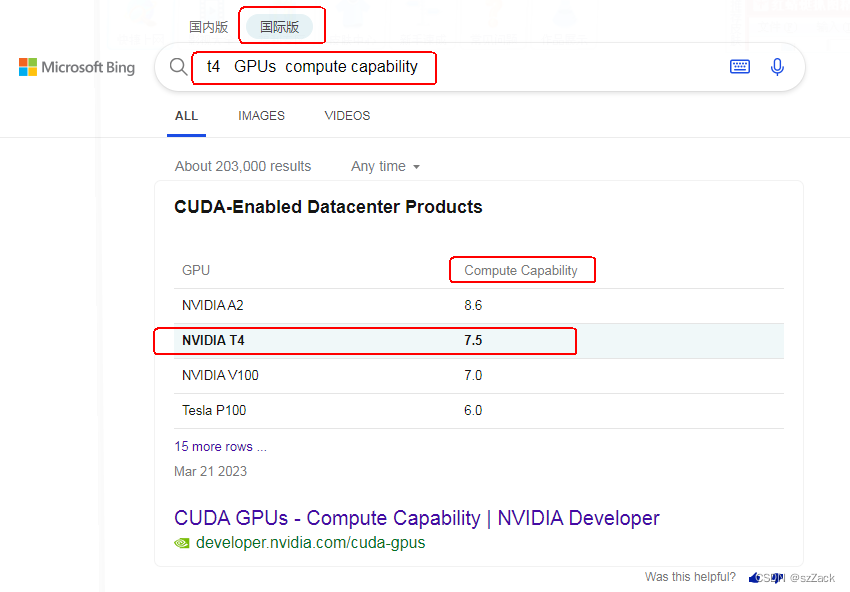Click the NVIDIA favicon beside developer.nvidia.com

click(182, 543)
